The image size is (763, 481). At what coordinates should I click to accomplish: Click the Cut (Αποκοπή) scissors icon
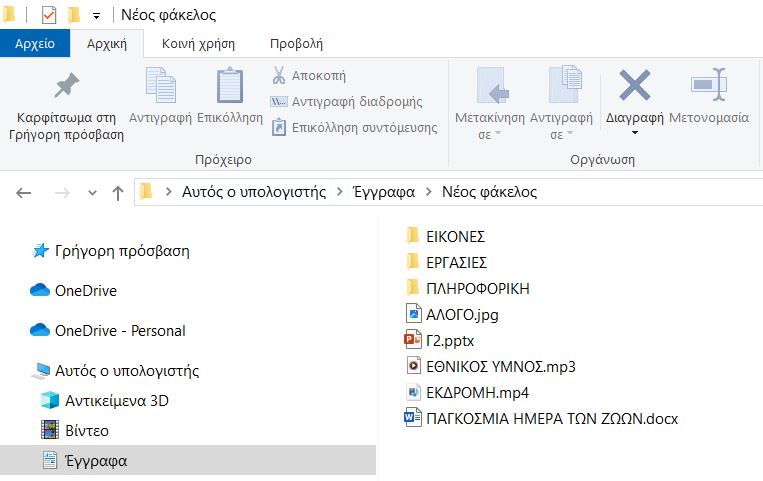pyautogui.click(x=279, y=76)
